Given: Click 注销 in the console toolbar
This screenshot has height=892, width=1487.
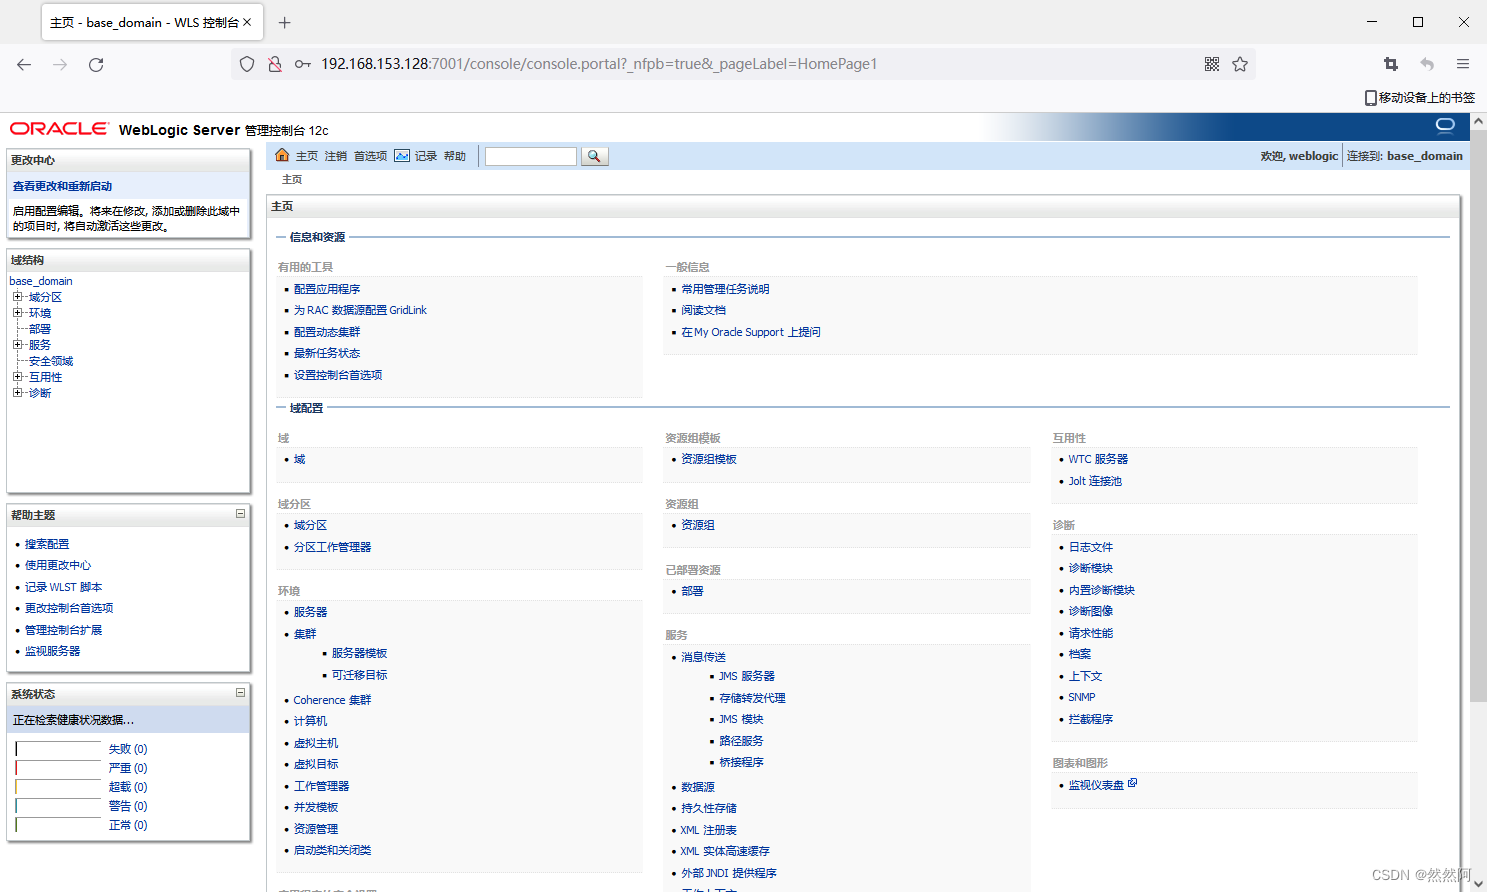Looking at the screenshot, I should tap(336, 156).
